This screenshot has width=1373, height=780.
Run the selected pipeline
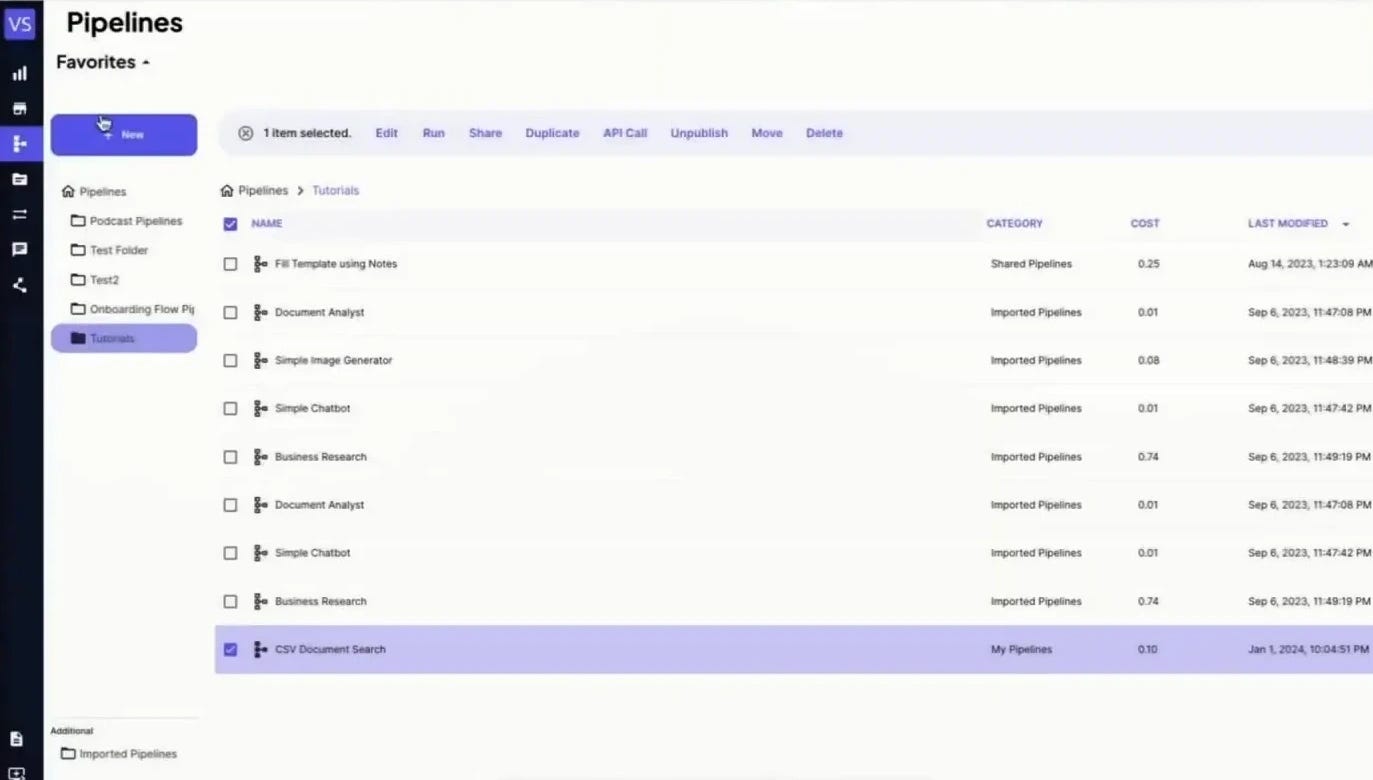tap(433, 132)
